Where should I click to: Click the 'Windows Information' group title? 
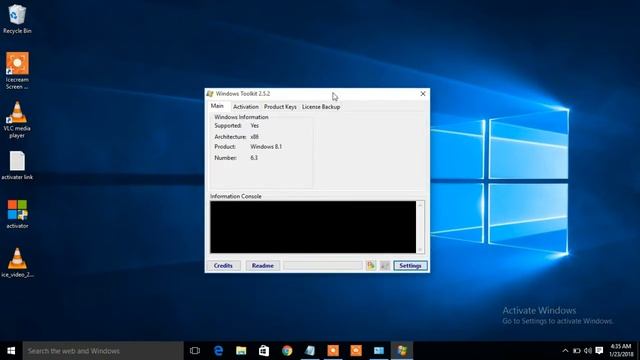(x=241, y=117)
